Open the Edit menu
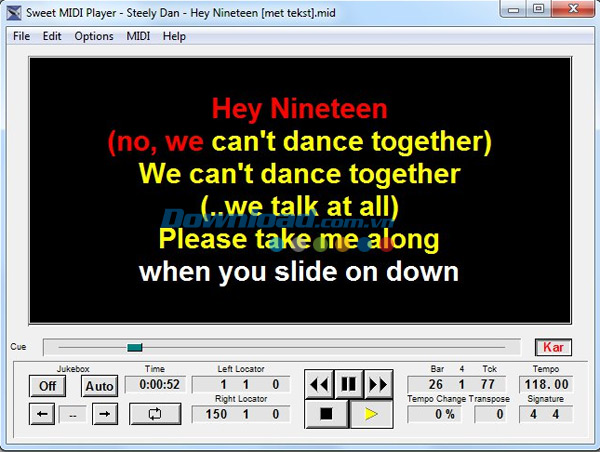Screen dimensions: 600x452 click(x=52, y=36)
